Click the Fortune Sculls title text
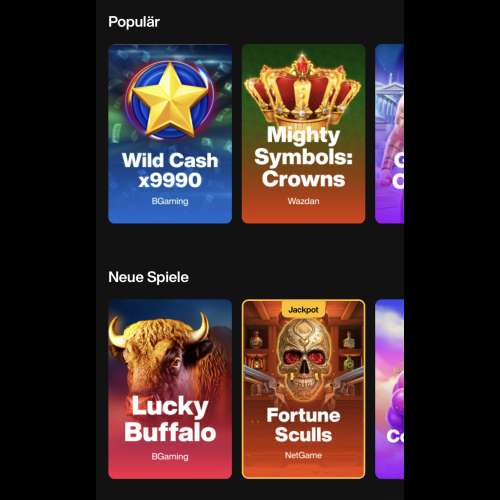Screen dimensions: 500x500 tap(303, 425)
